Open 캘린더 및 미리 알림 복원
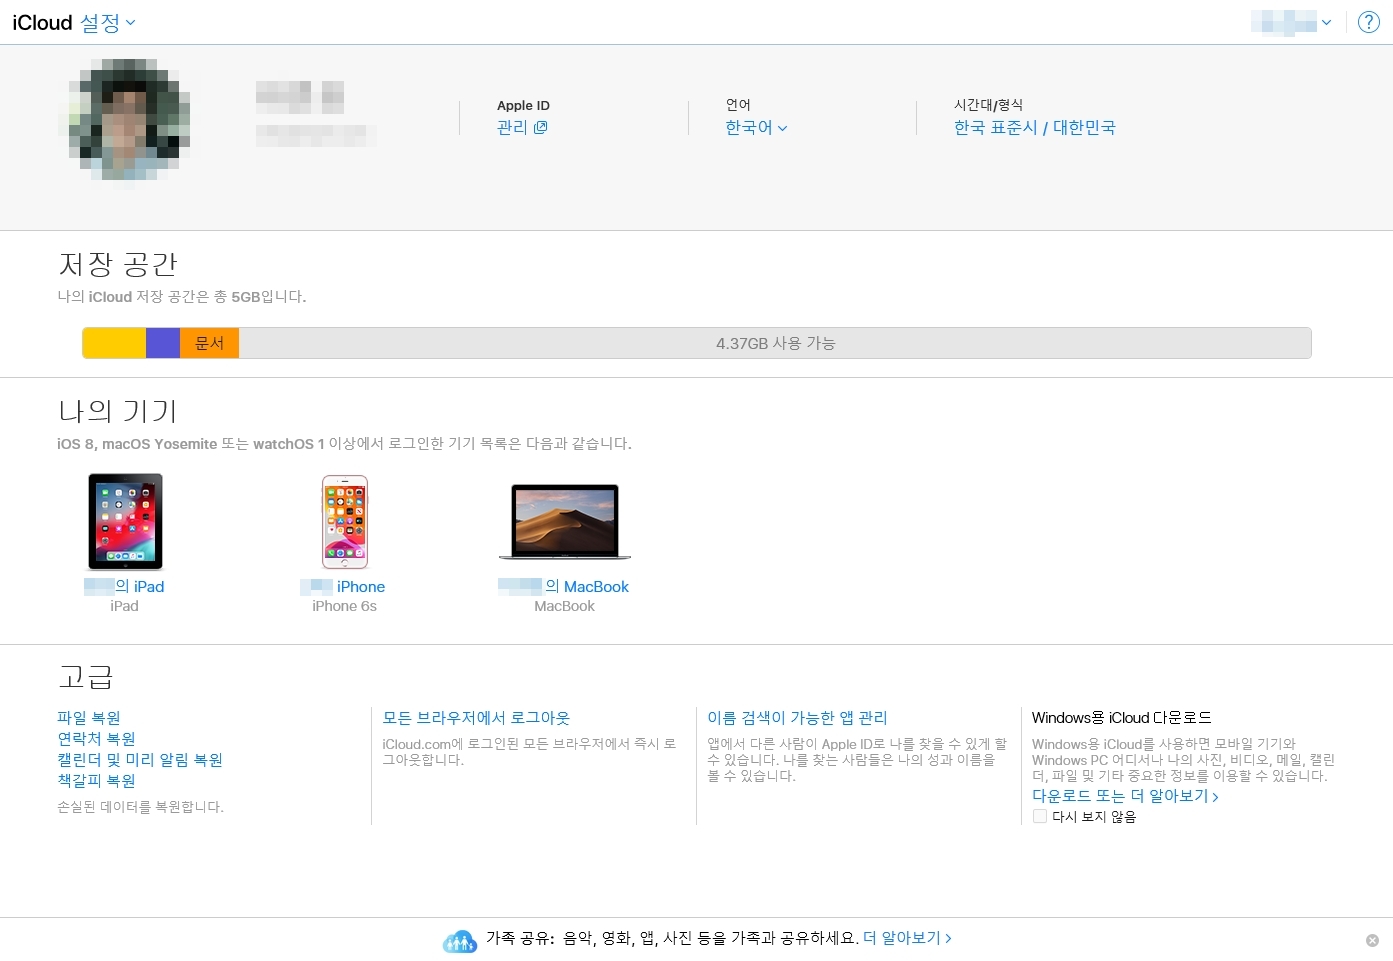The height and width of the screenshot is (961, 1393). coord(140,759)
